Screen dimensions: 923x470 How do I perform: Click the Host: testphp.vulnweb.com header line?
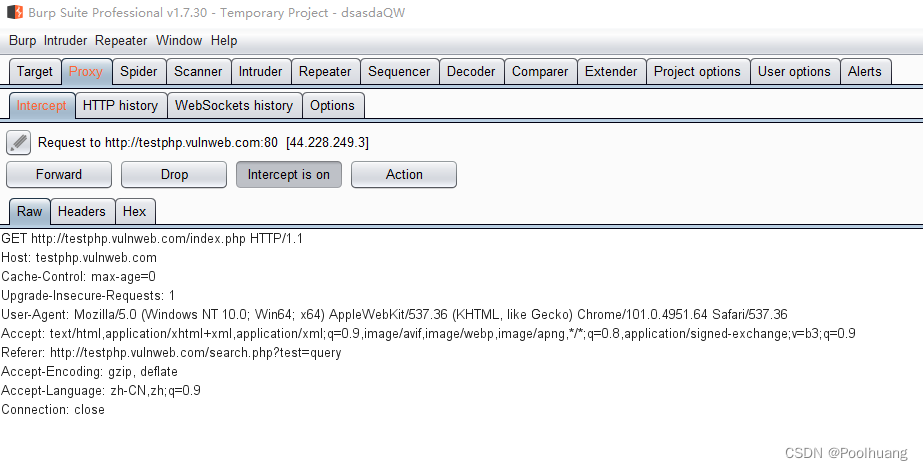coord(79,257)
